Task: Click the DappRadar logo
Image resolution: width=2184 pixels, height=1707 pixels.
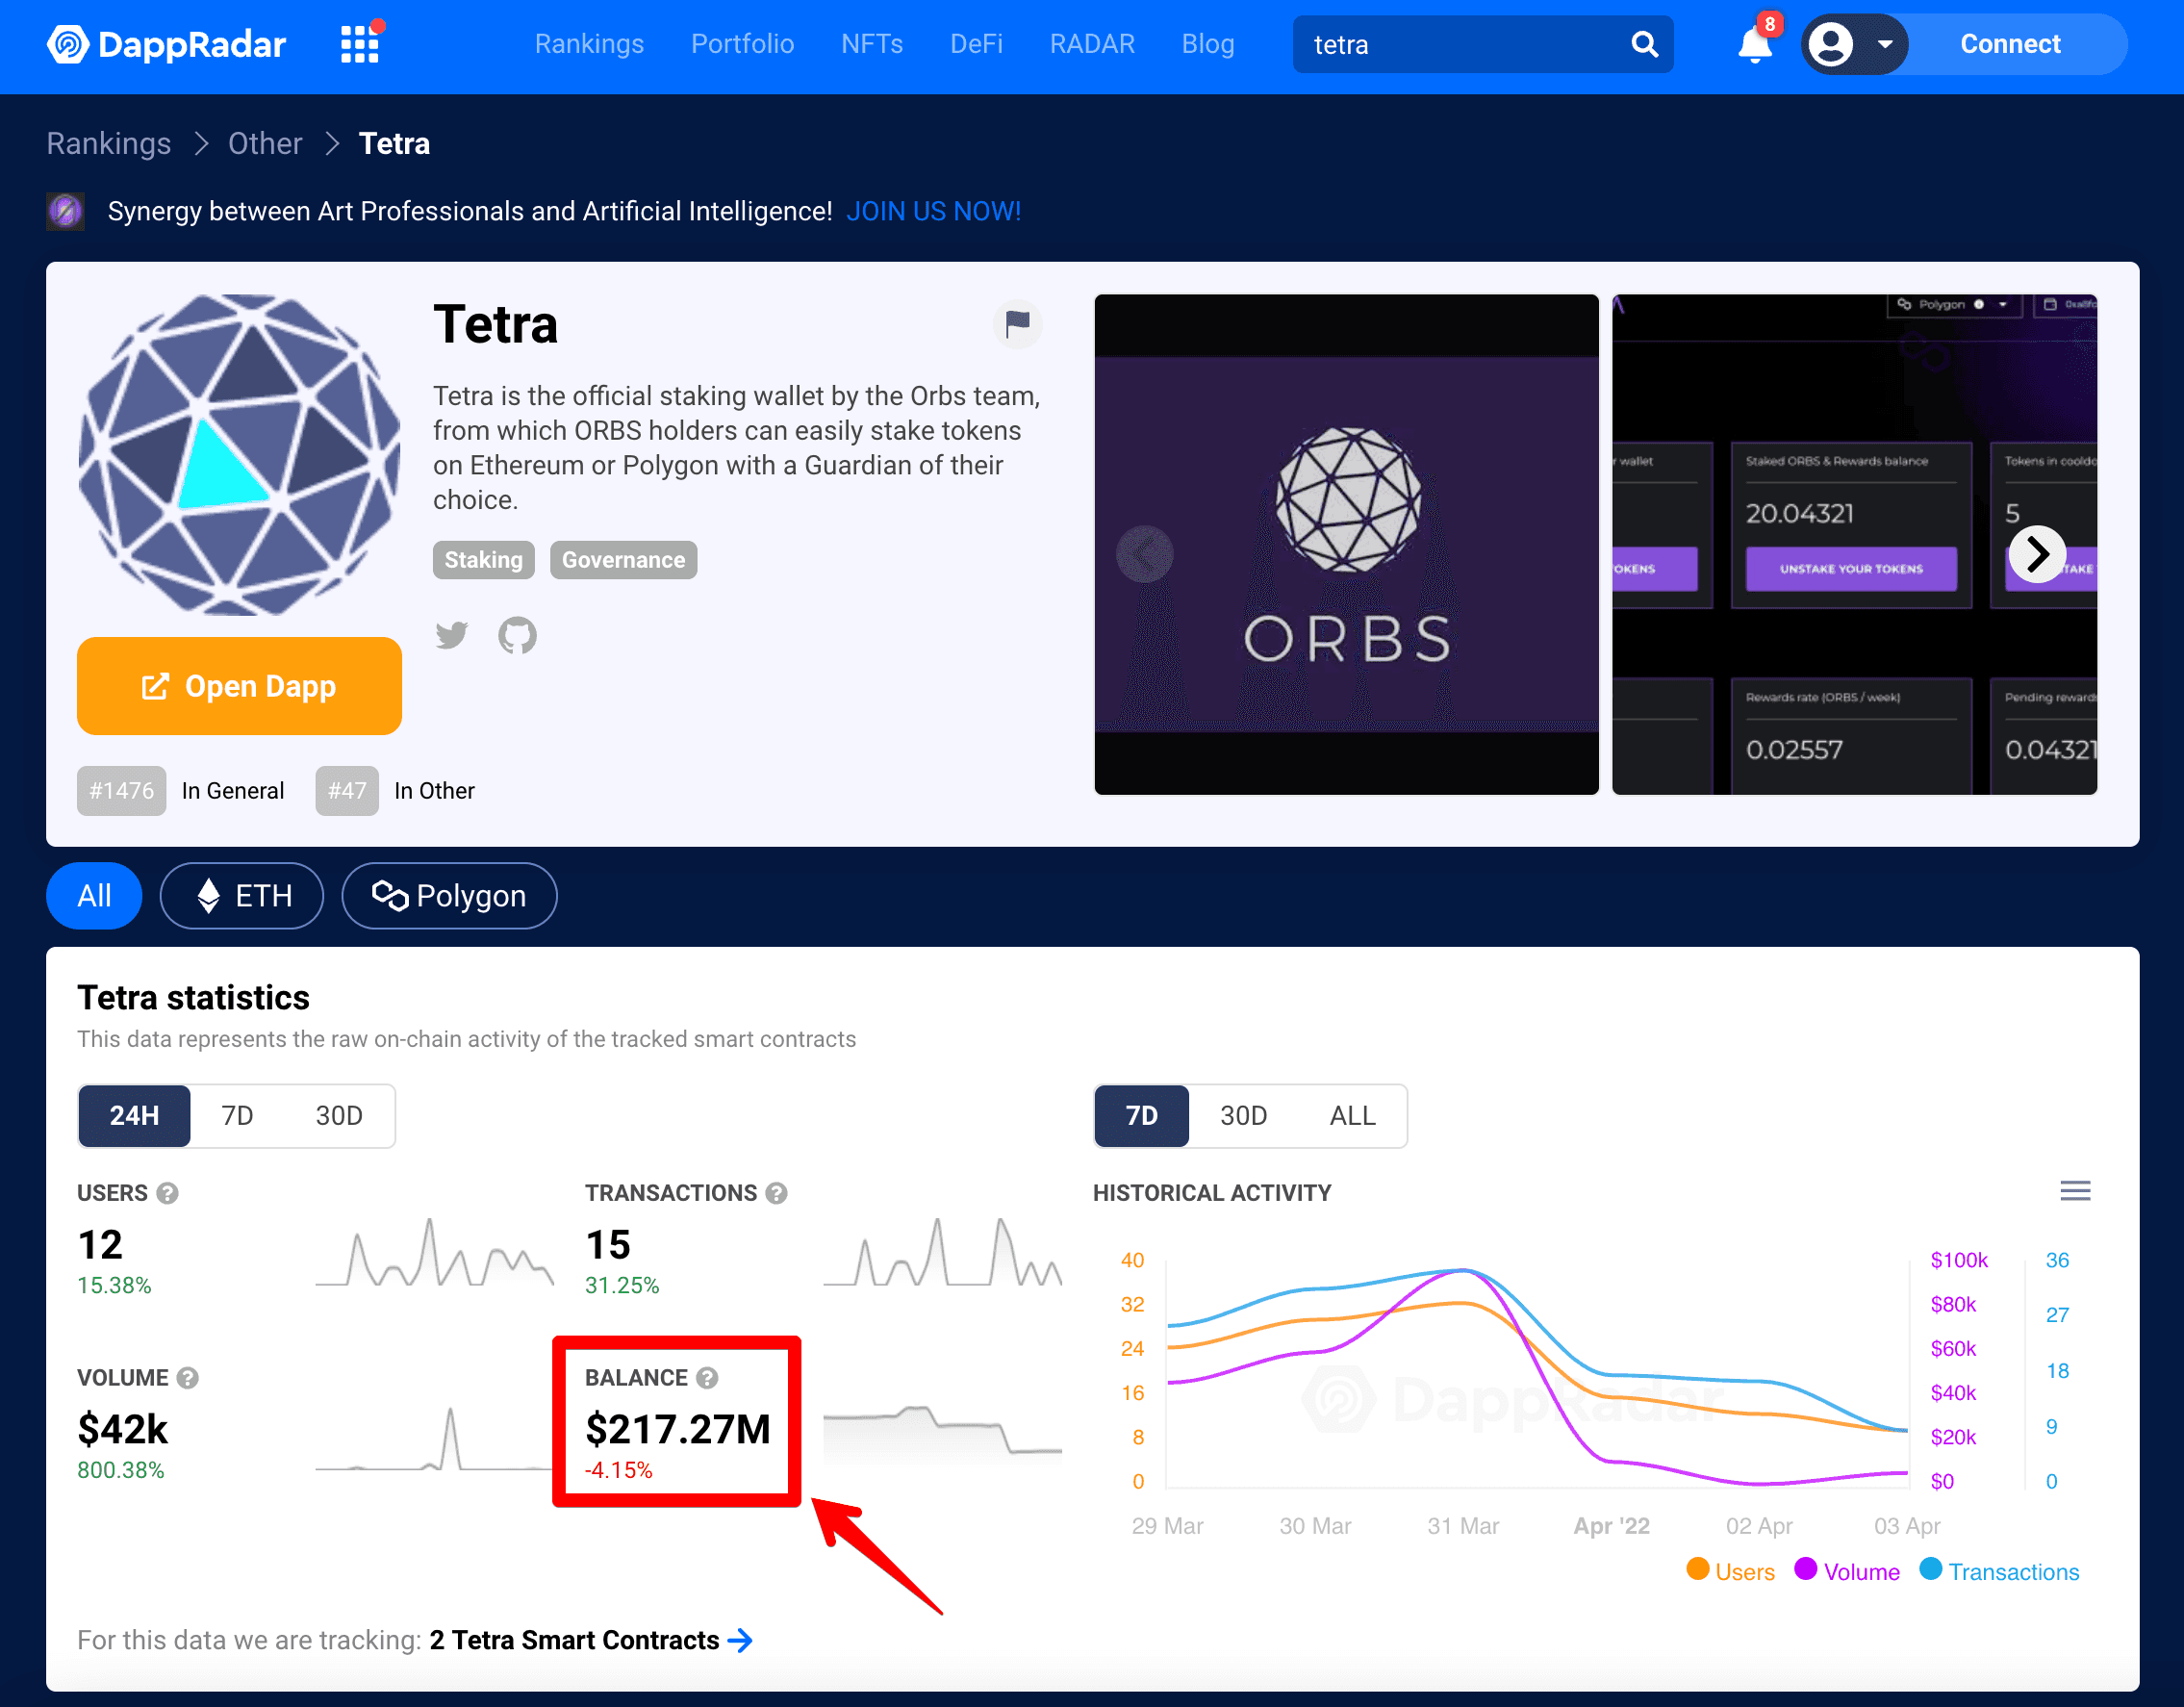Action: 166,44
